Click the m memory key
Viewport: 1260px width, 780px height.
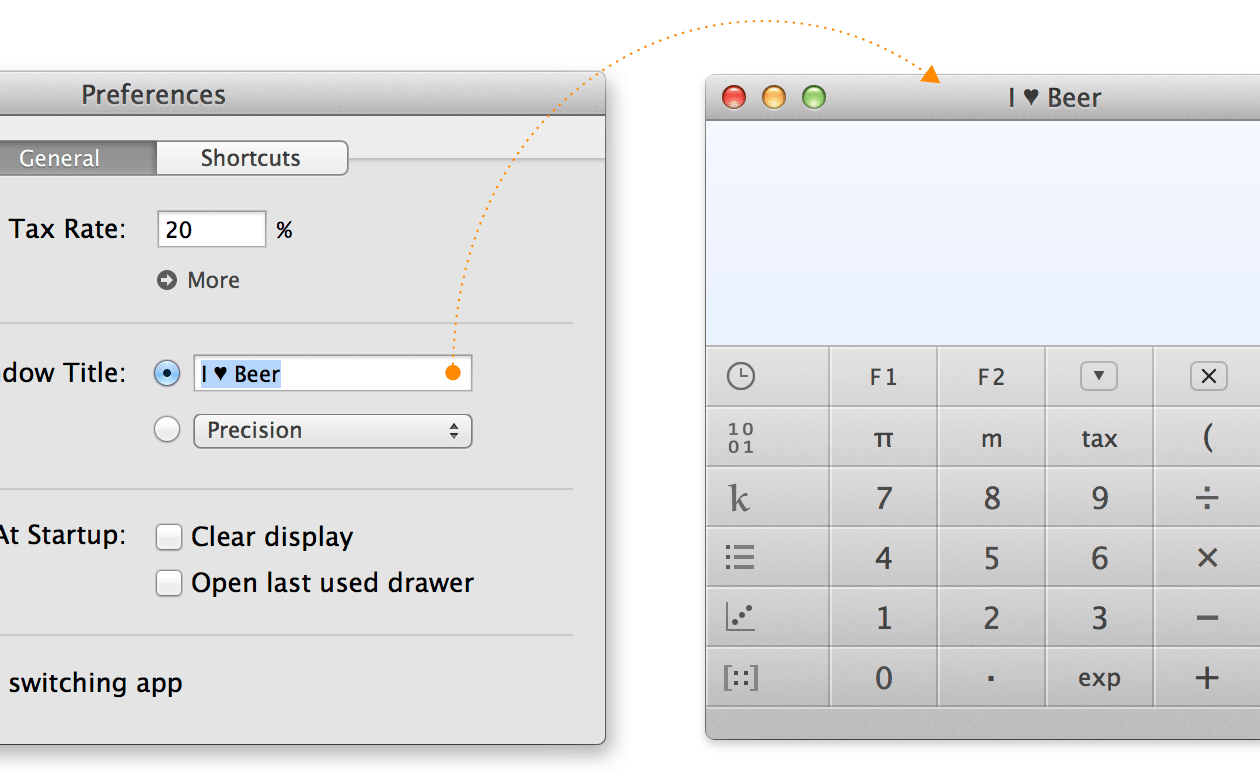pyautogui.click(x=991, y=438)
